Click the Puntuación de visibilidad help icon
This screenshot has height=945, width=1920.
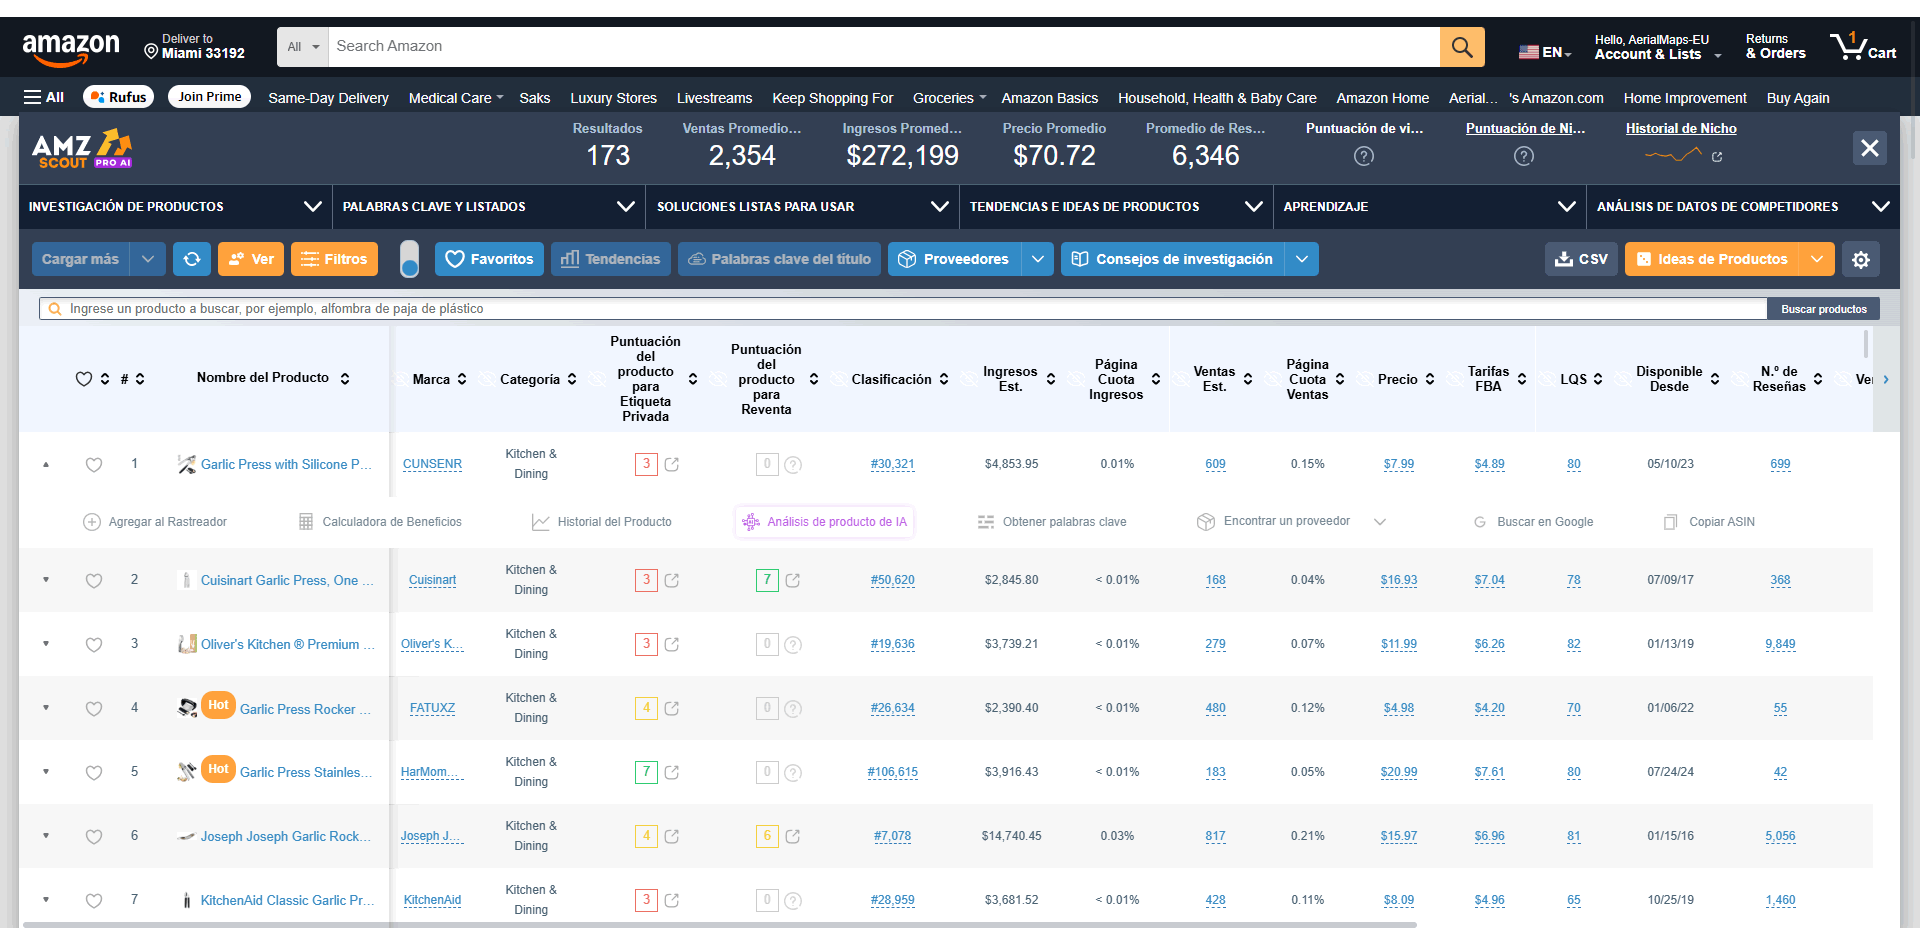(1364, 156)
